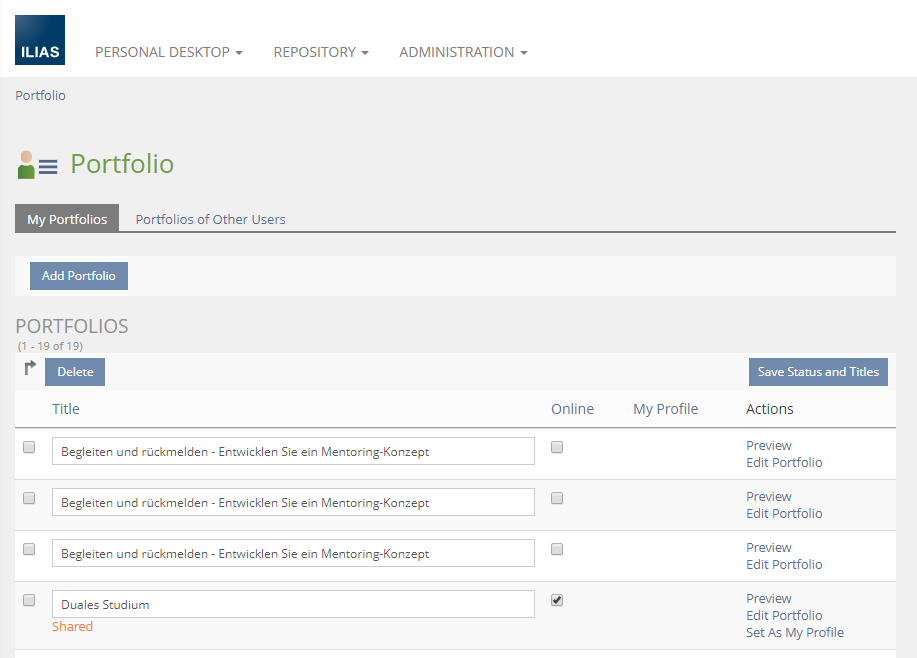
Task: Click Save Status and Titles button
Action: [818, 372]
